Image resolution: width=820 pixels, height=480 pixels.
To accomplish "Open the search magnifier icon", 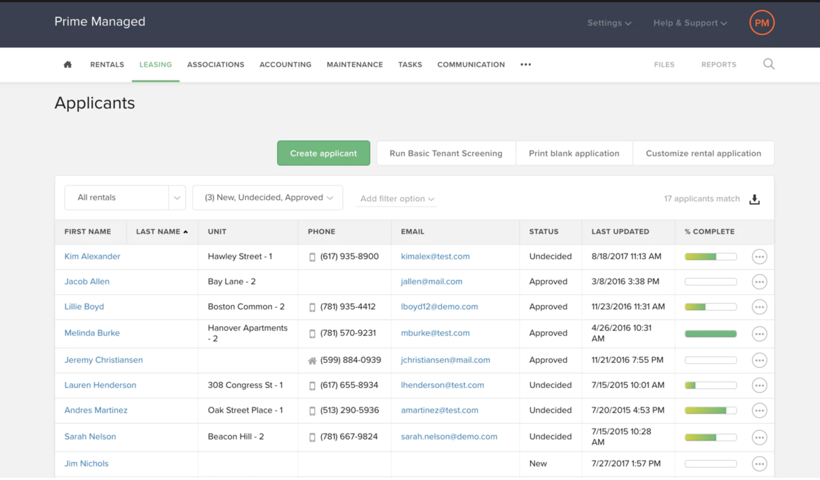I will point(768,64).
